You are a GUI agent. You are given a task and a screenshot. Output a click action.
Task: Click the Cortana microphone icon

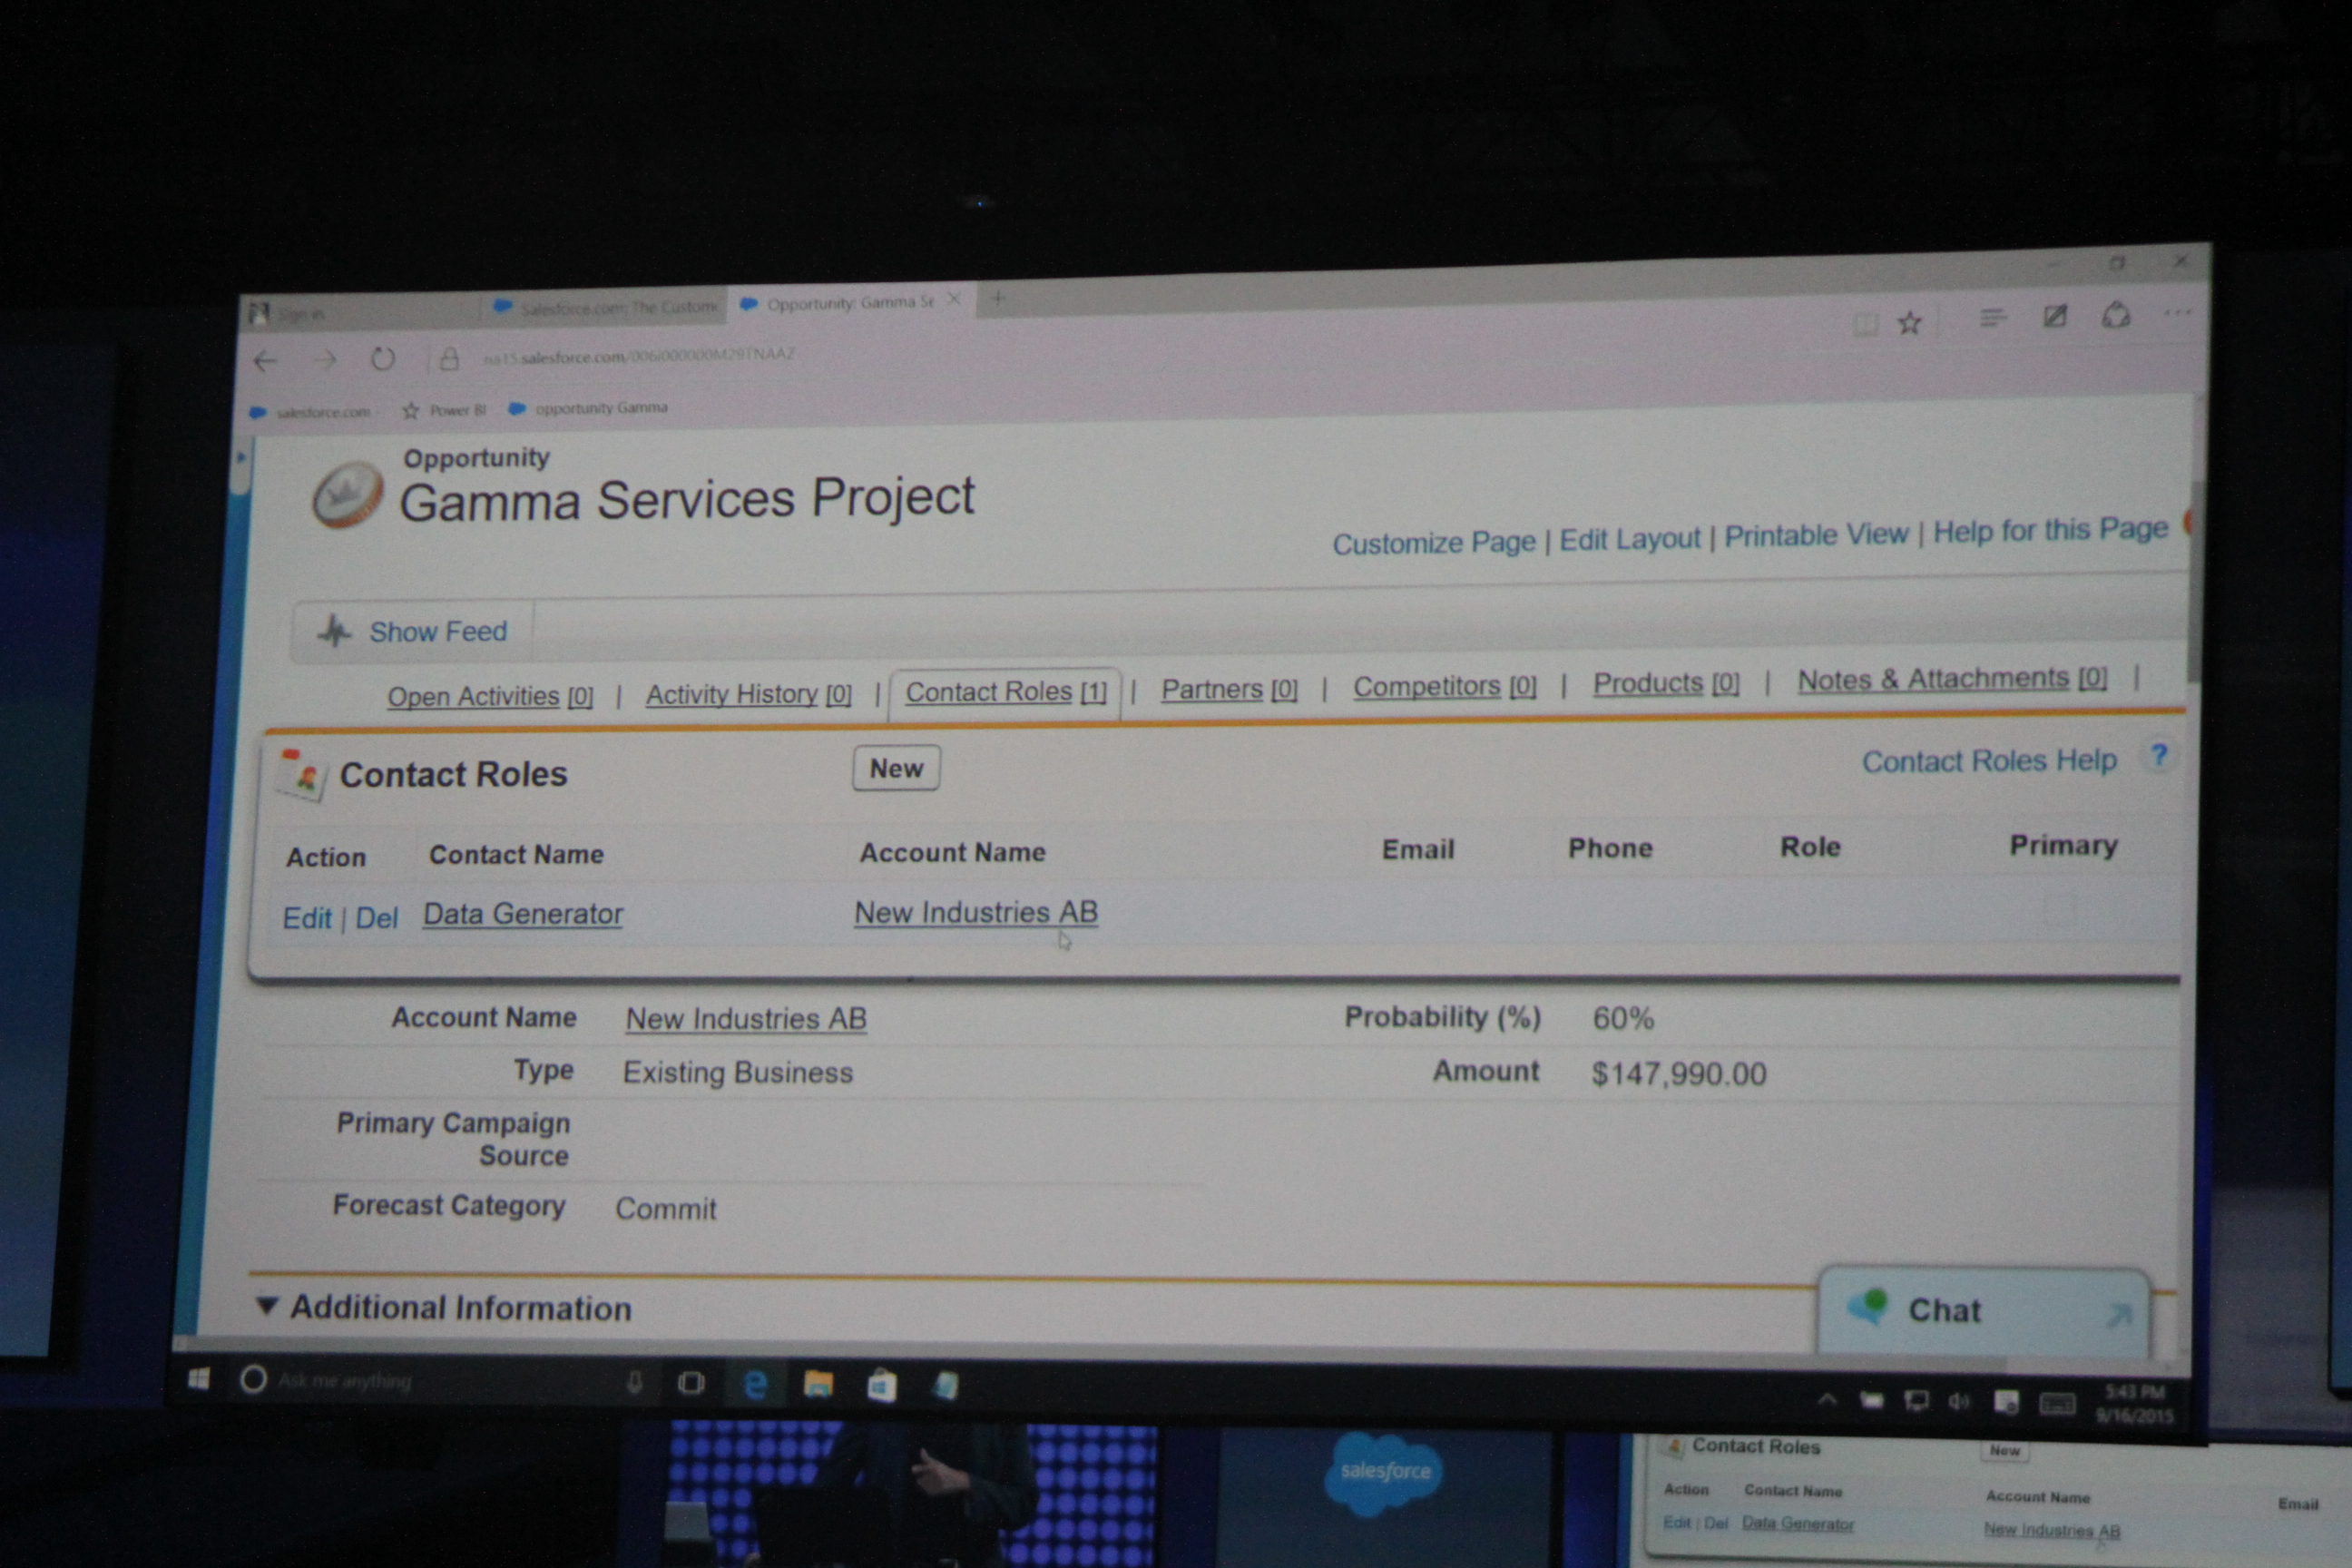point(634,1383)
